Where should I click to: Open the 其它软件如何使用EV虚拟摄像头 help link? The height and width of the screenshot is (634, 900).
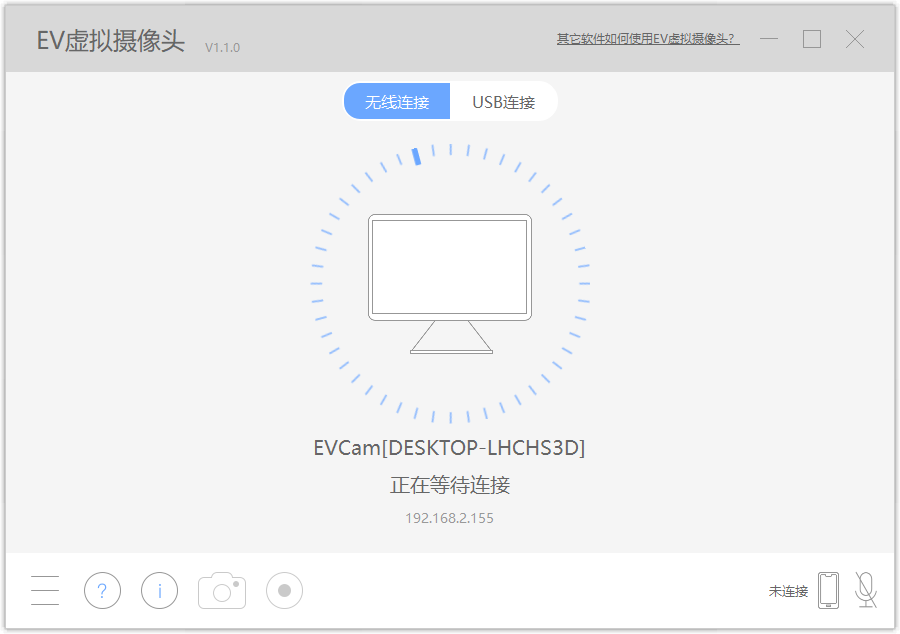click(645, 38)
